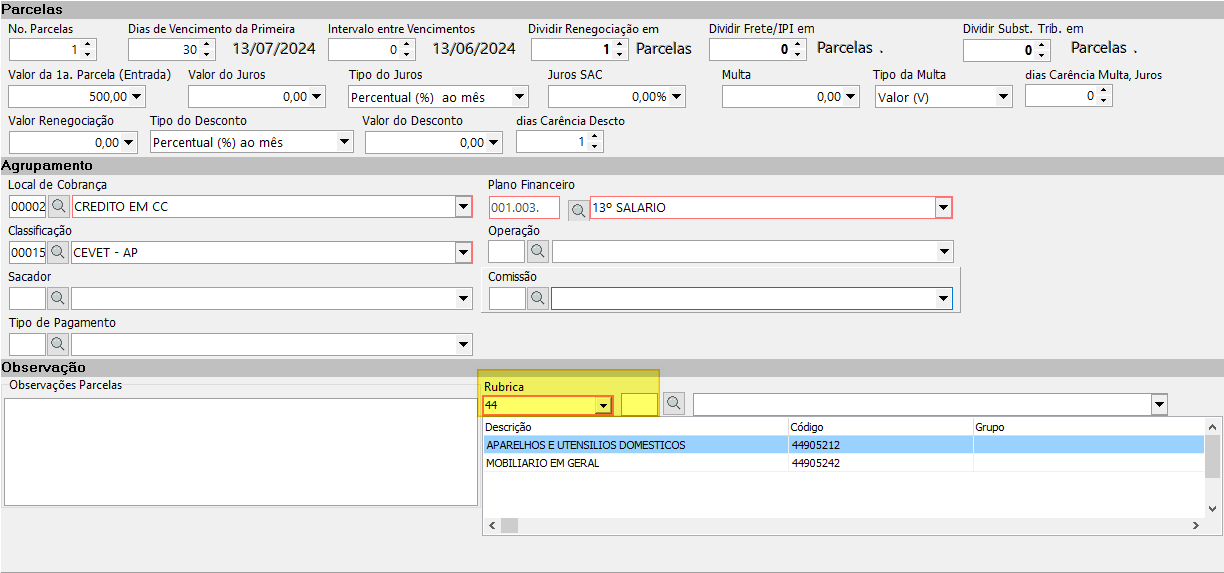This screenshot has width=1224, height=573.
Task: Expand the Tipo da Multa dropdown
Action: 1003,97
